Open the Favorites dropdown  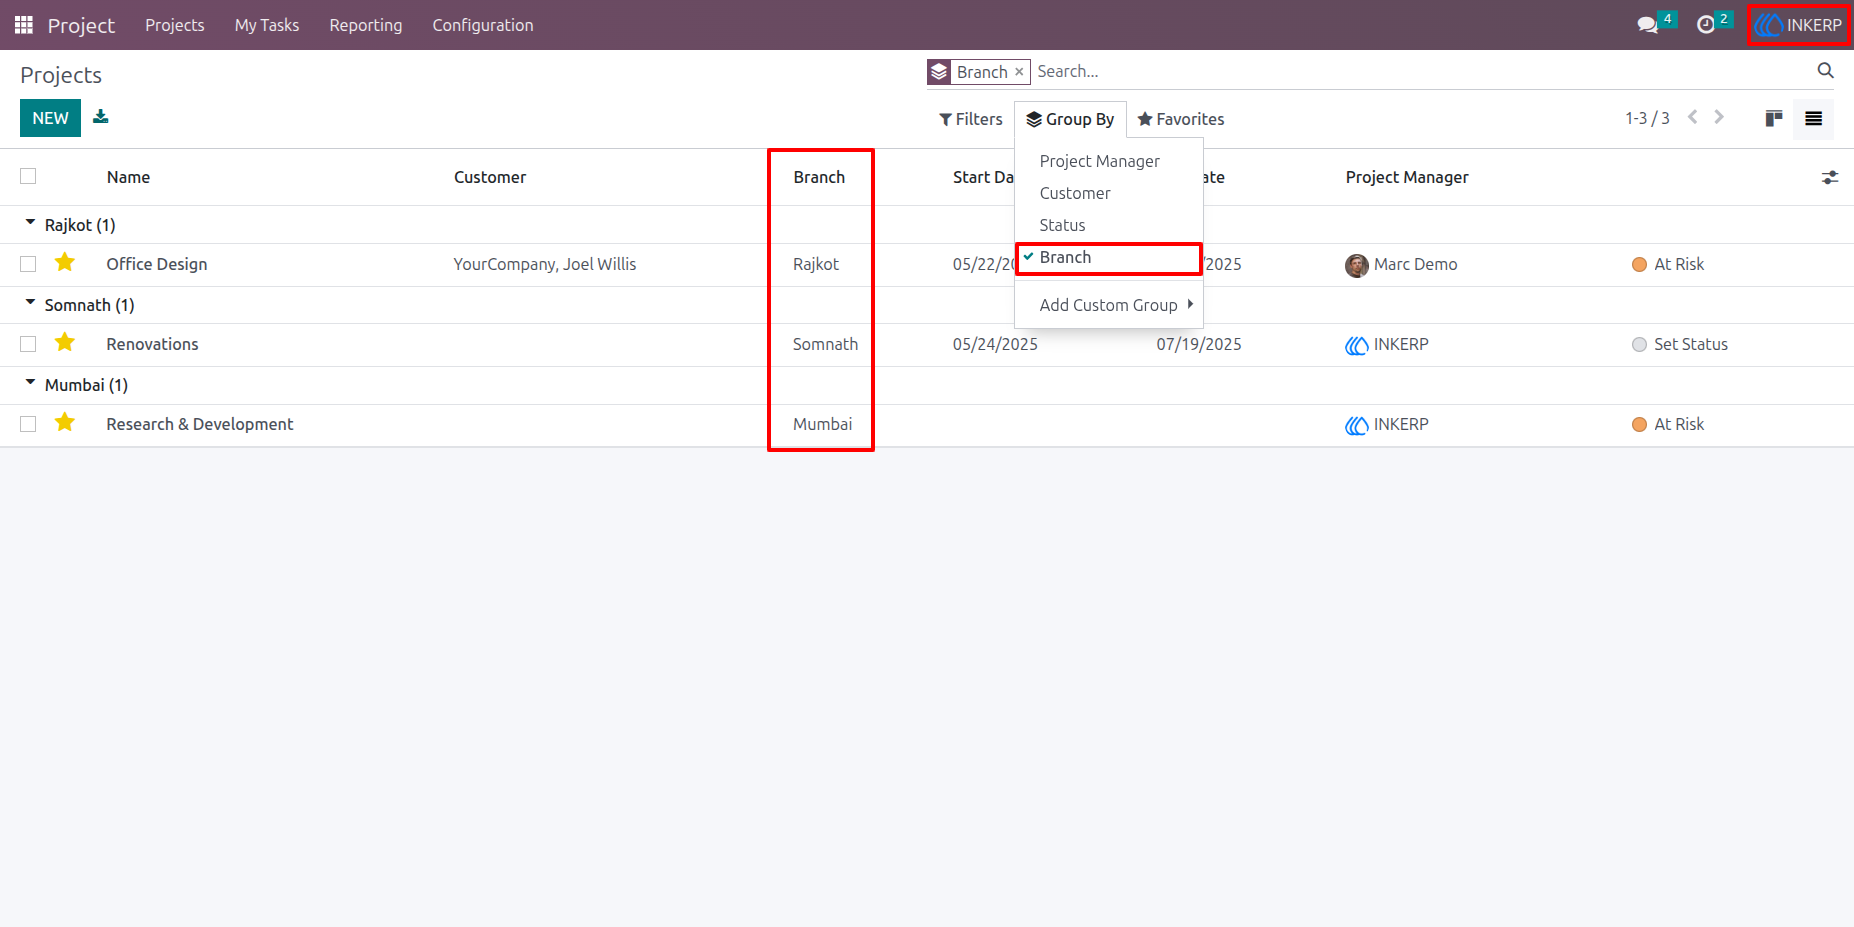[x=1180, y=119]
